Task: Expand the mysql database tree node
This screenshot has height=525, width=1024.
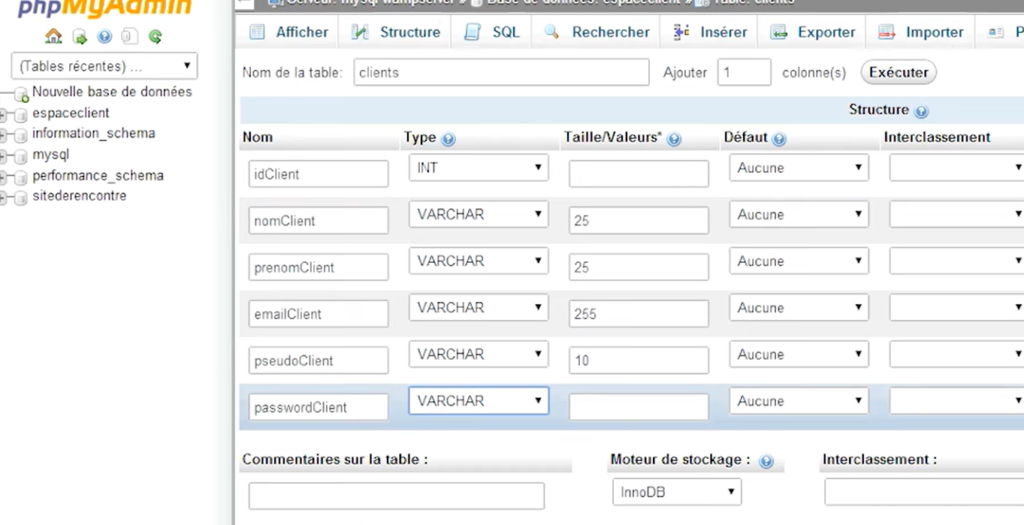Action: [4, 156]
